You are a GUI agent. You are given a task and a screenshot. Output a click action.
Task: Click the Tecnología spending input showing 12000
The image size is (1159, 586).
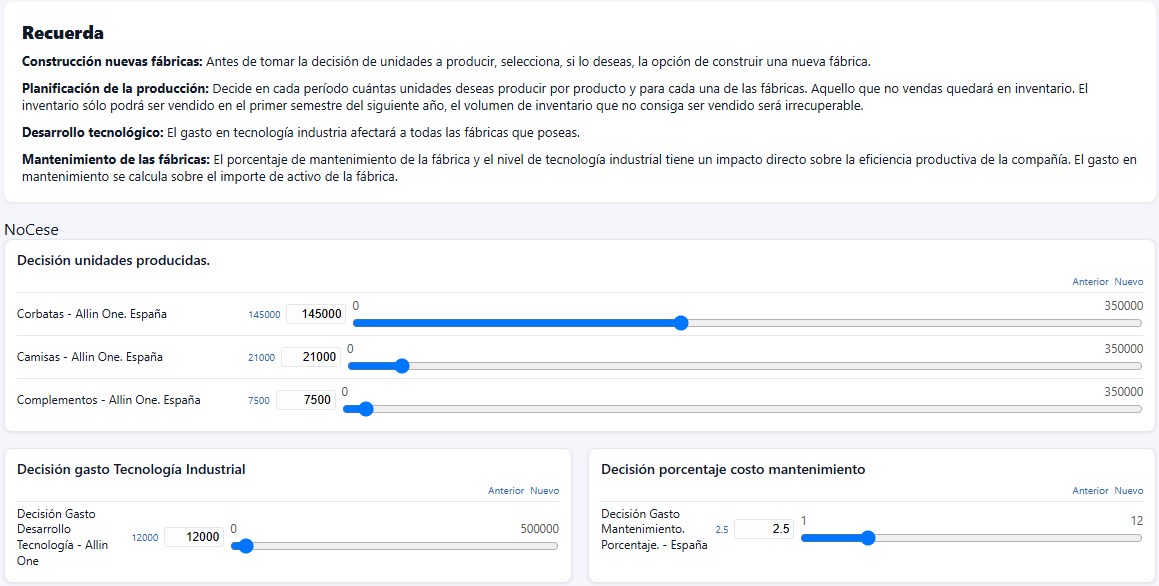pyautogui.click(x=194, y=537)
